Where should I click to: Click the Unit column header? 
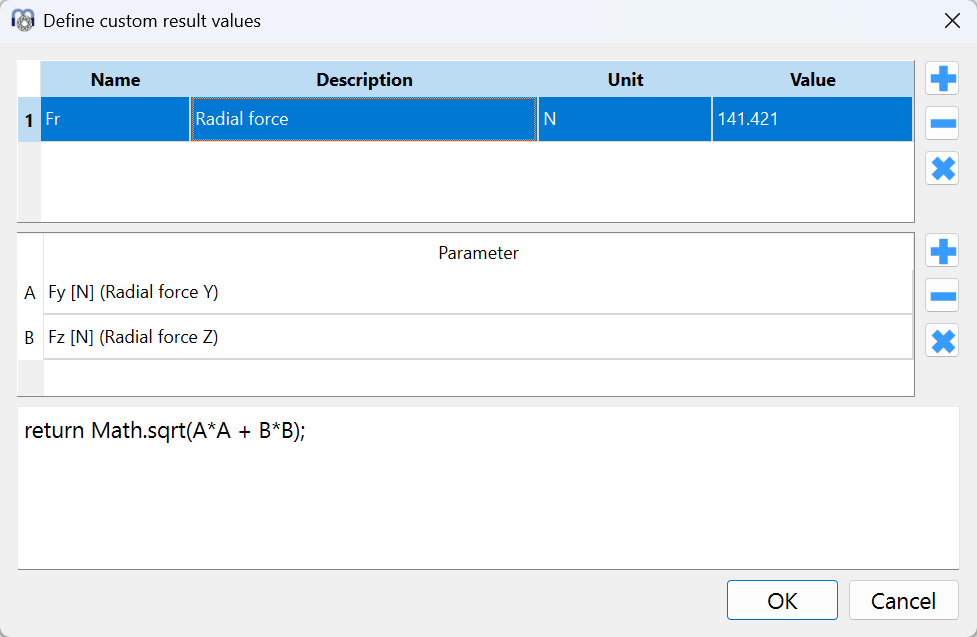tap(624, 79)
